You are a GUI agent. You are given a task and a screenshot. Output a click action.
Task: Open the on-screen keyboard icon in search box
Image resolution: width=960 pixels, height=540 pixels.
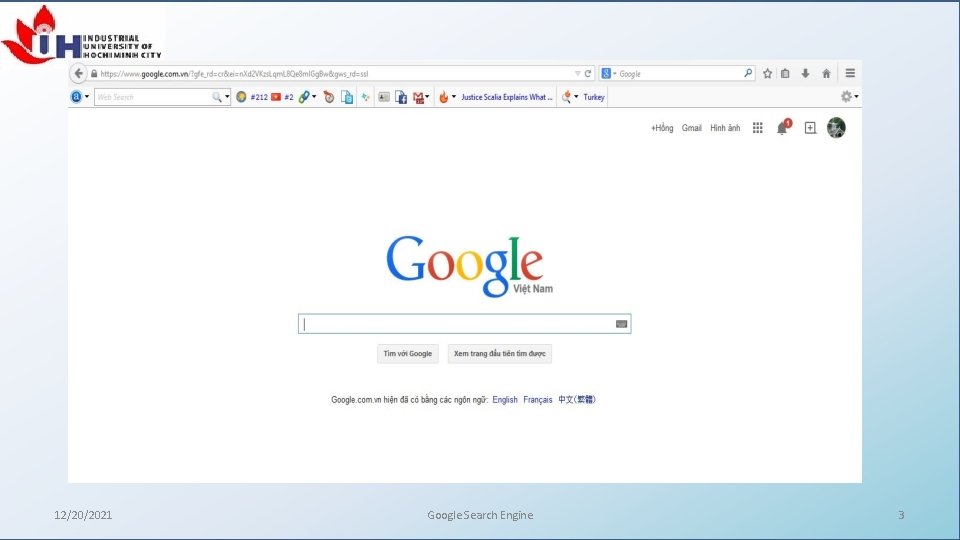(x=621, y=324)
